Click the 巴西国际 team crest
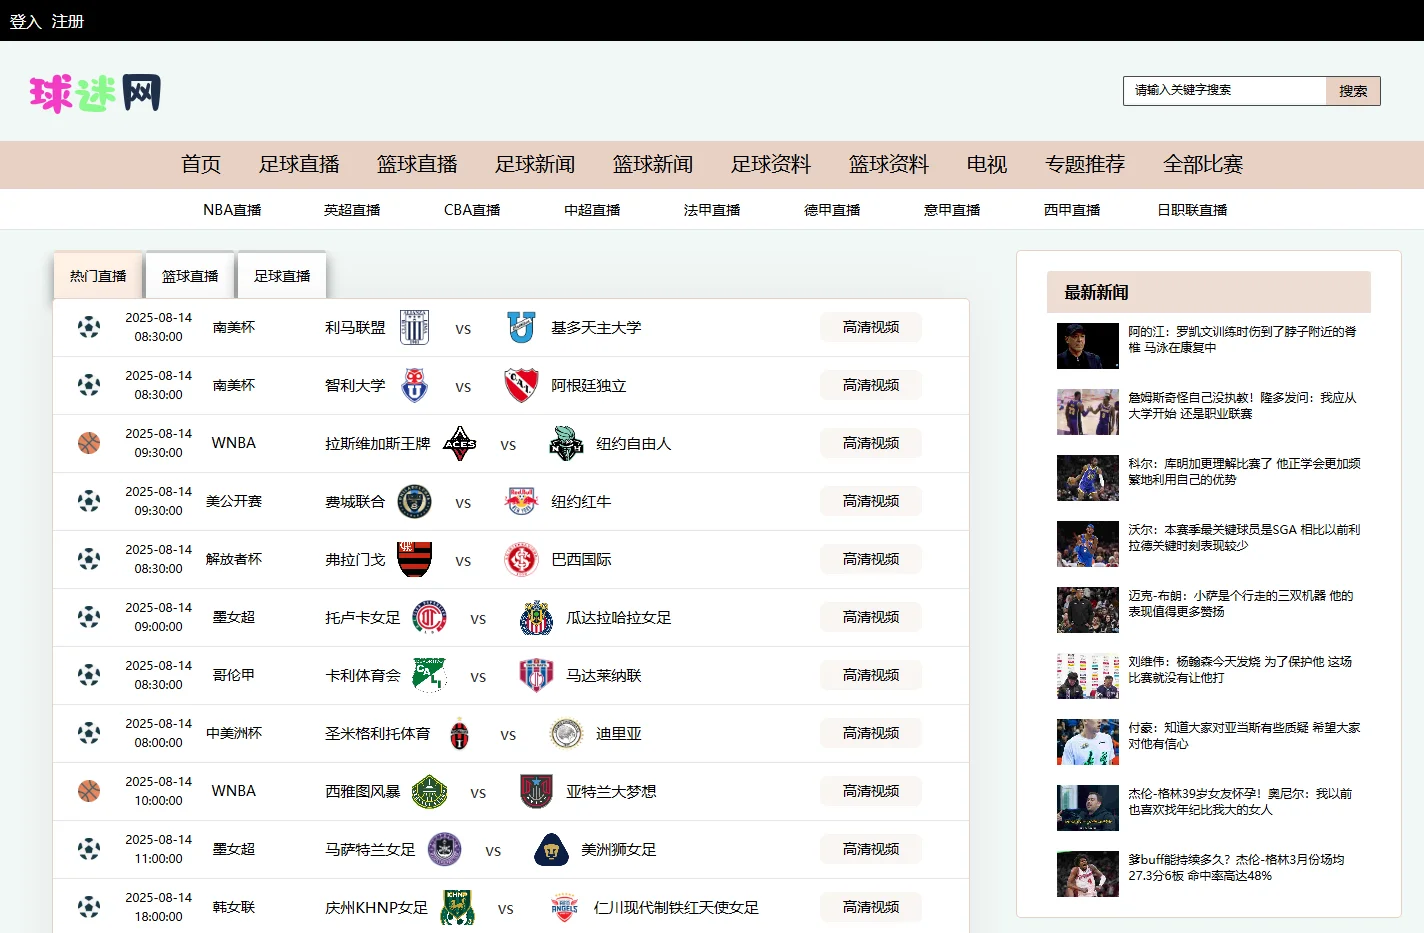 521,559
